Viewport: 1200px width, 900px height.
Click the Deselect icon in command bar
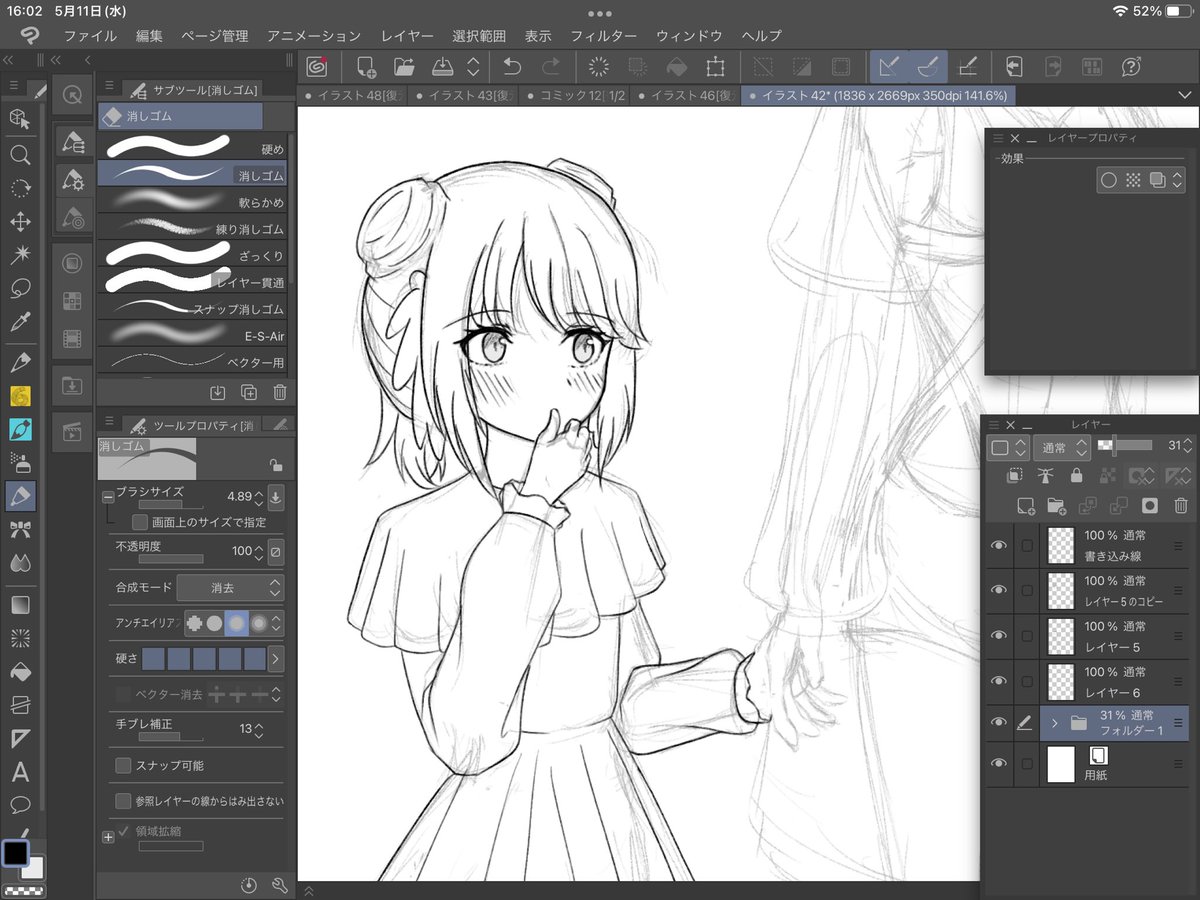(x=763, y=67)
